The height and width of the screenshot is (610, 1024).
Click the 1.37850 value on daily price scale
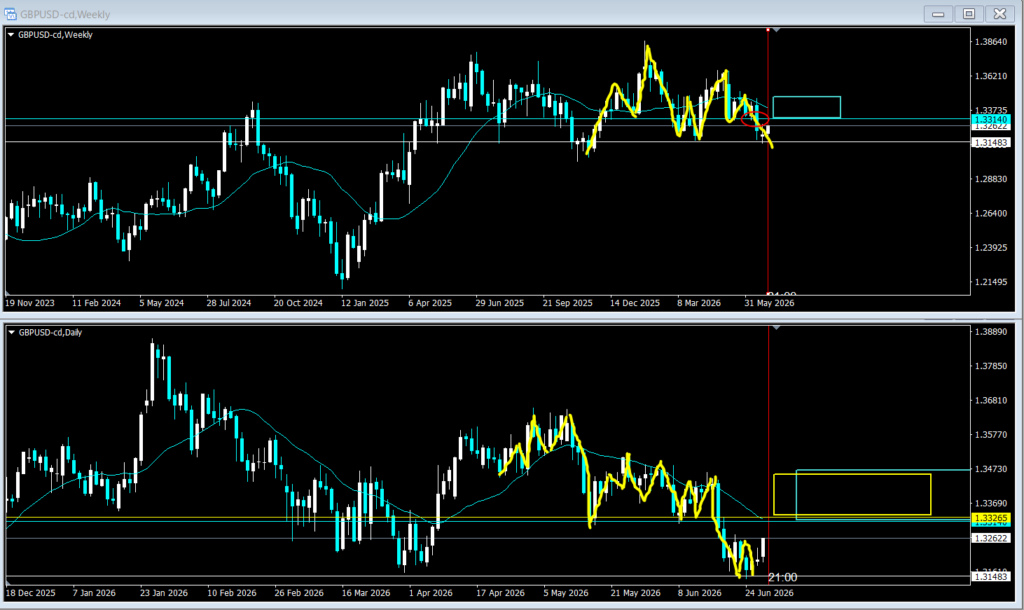[x=990, y=366]
